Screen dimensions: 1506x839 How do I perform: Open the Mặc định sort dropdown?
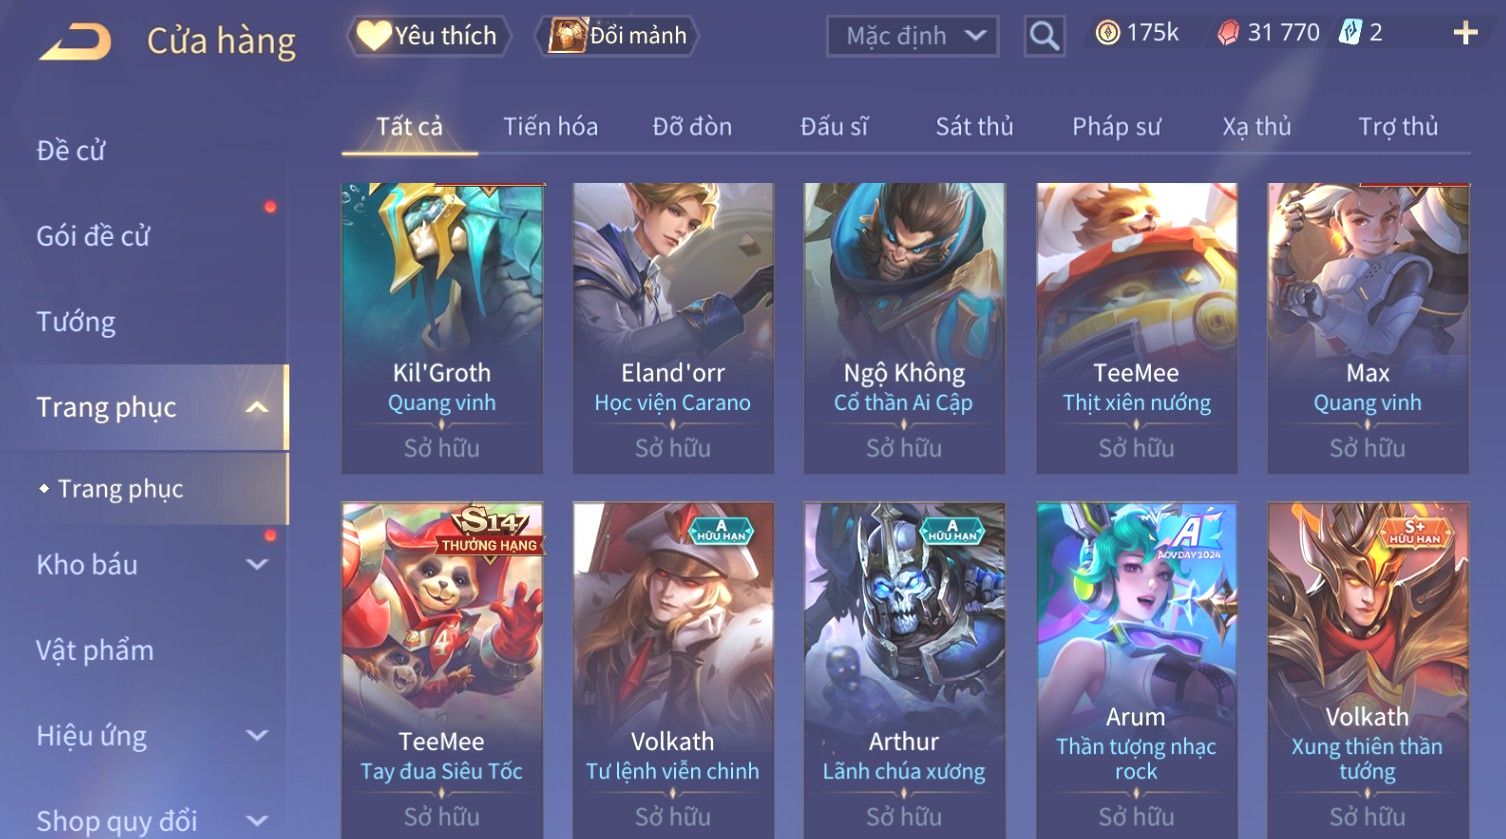click(912, 37)
